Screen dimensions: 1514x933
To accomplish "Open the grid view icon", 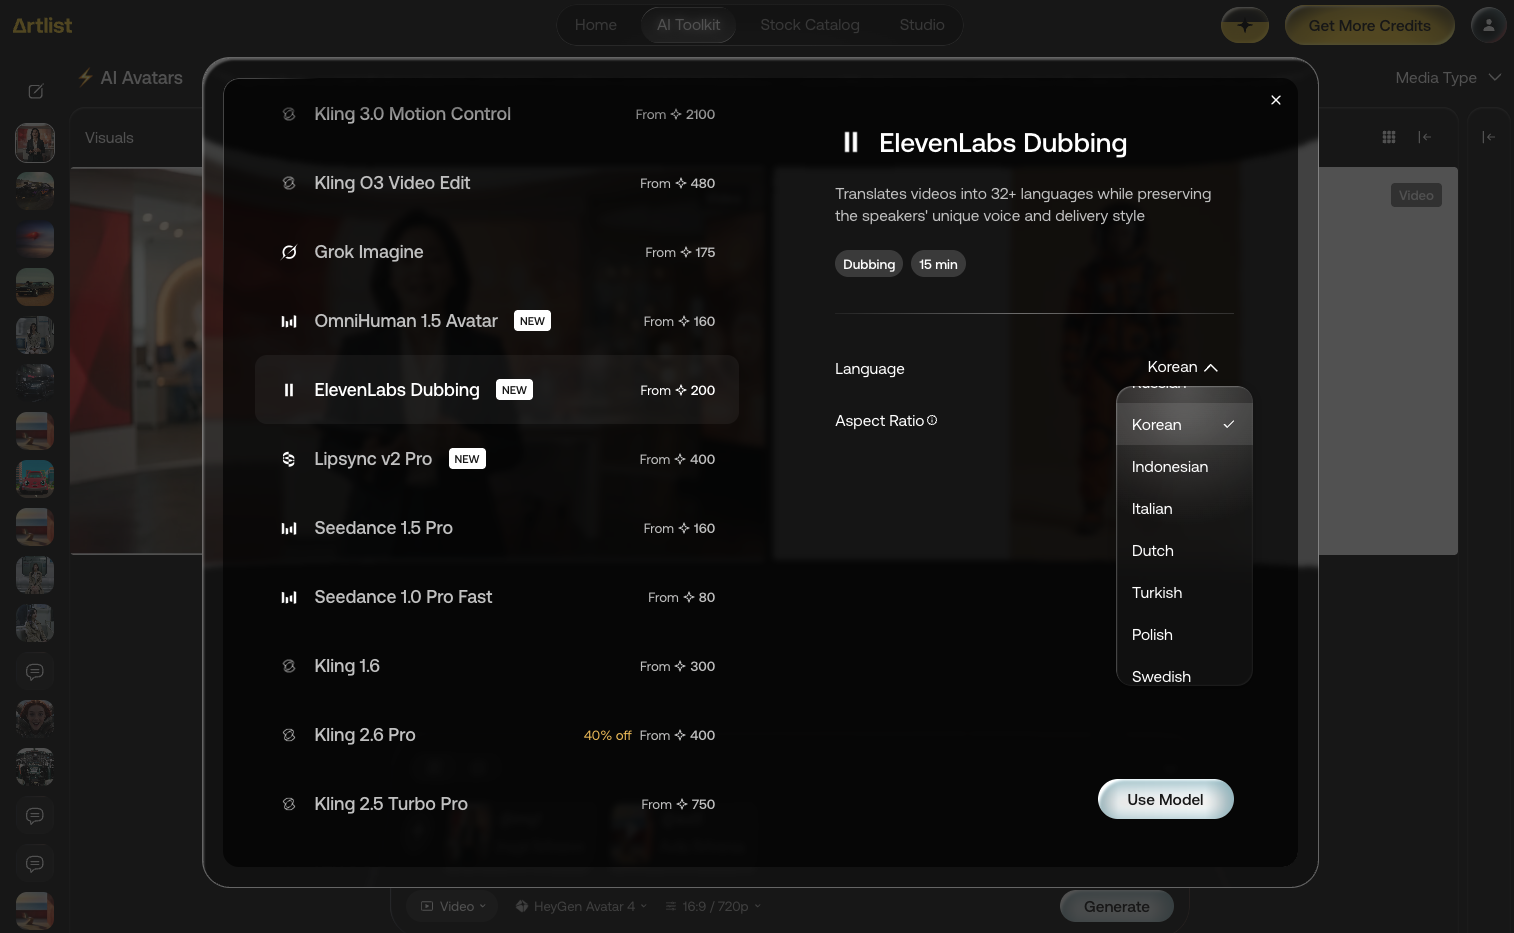I will [x=1389, y=137].
